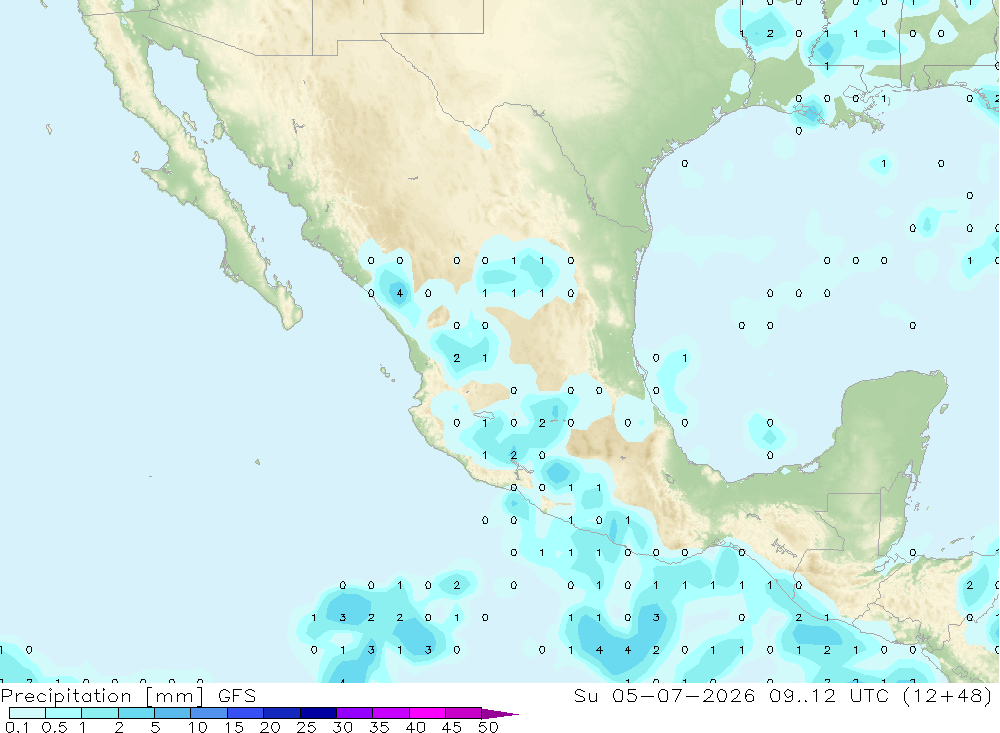The image size is (1000, 733).
Task: Click the '25' legend scale label
Action: click(306, 727)
